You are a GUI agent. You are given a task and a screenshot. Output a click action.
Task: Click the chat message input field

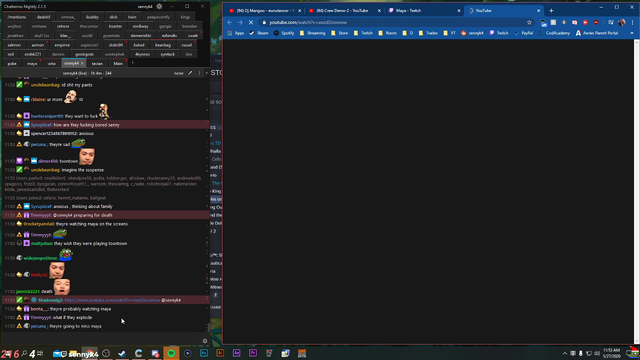[102, 339]
